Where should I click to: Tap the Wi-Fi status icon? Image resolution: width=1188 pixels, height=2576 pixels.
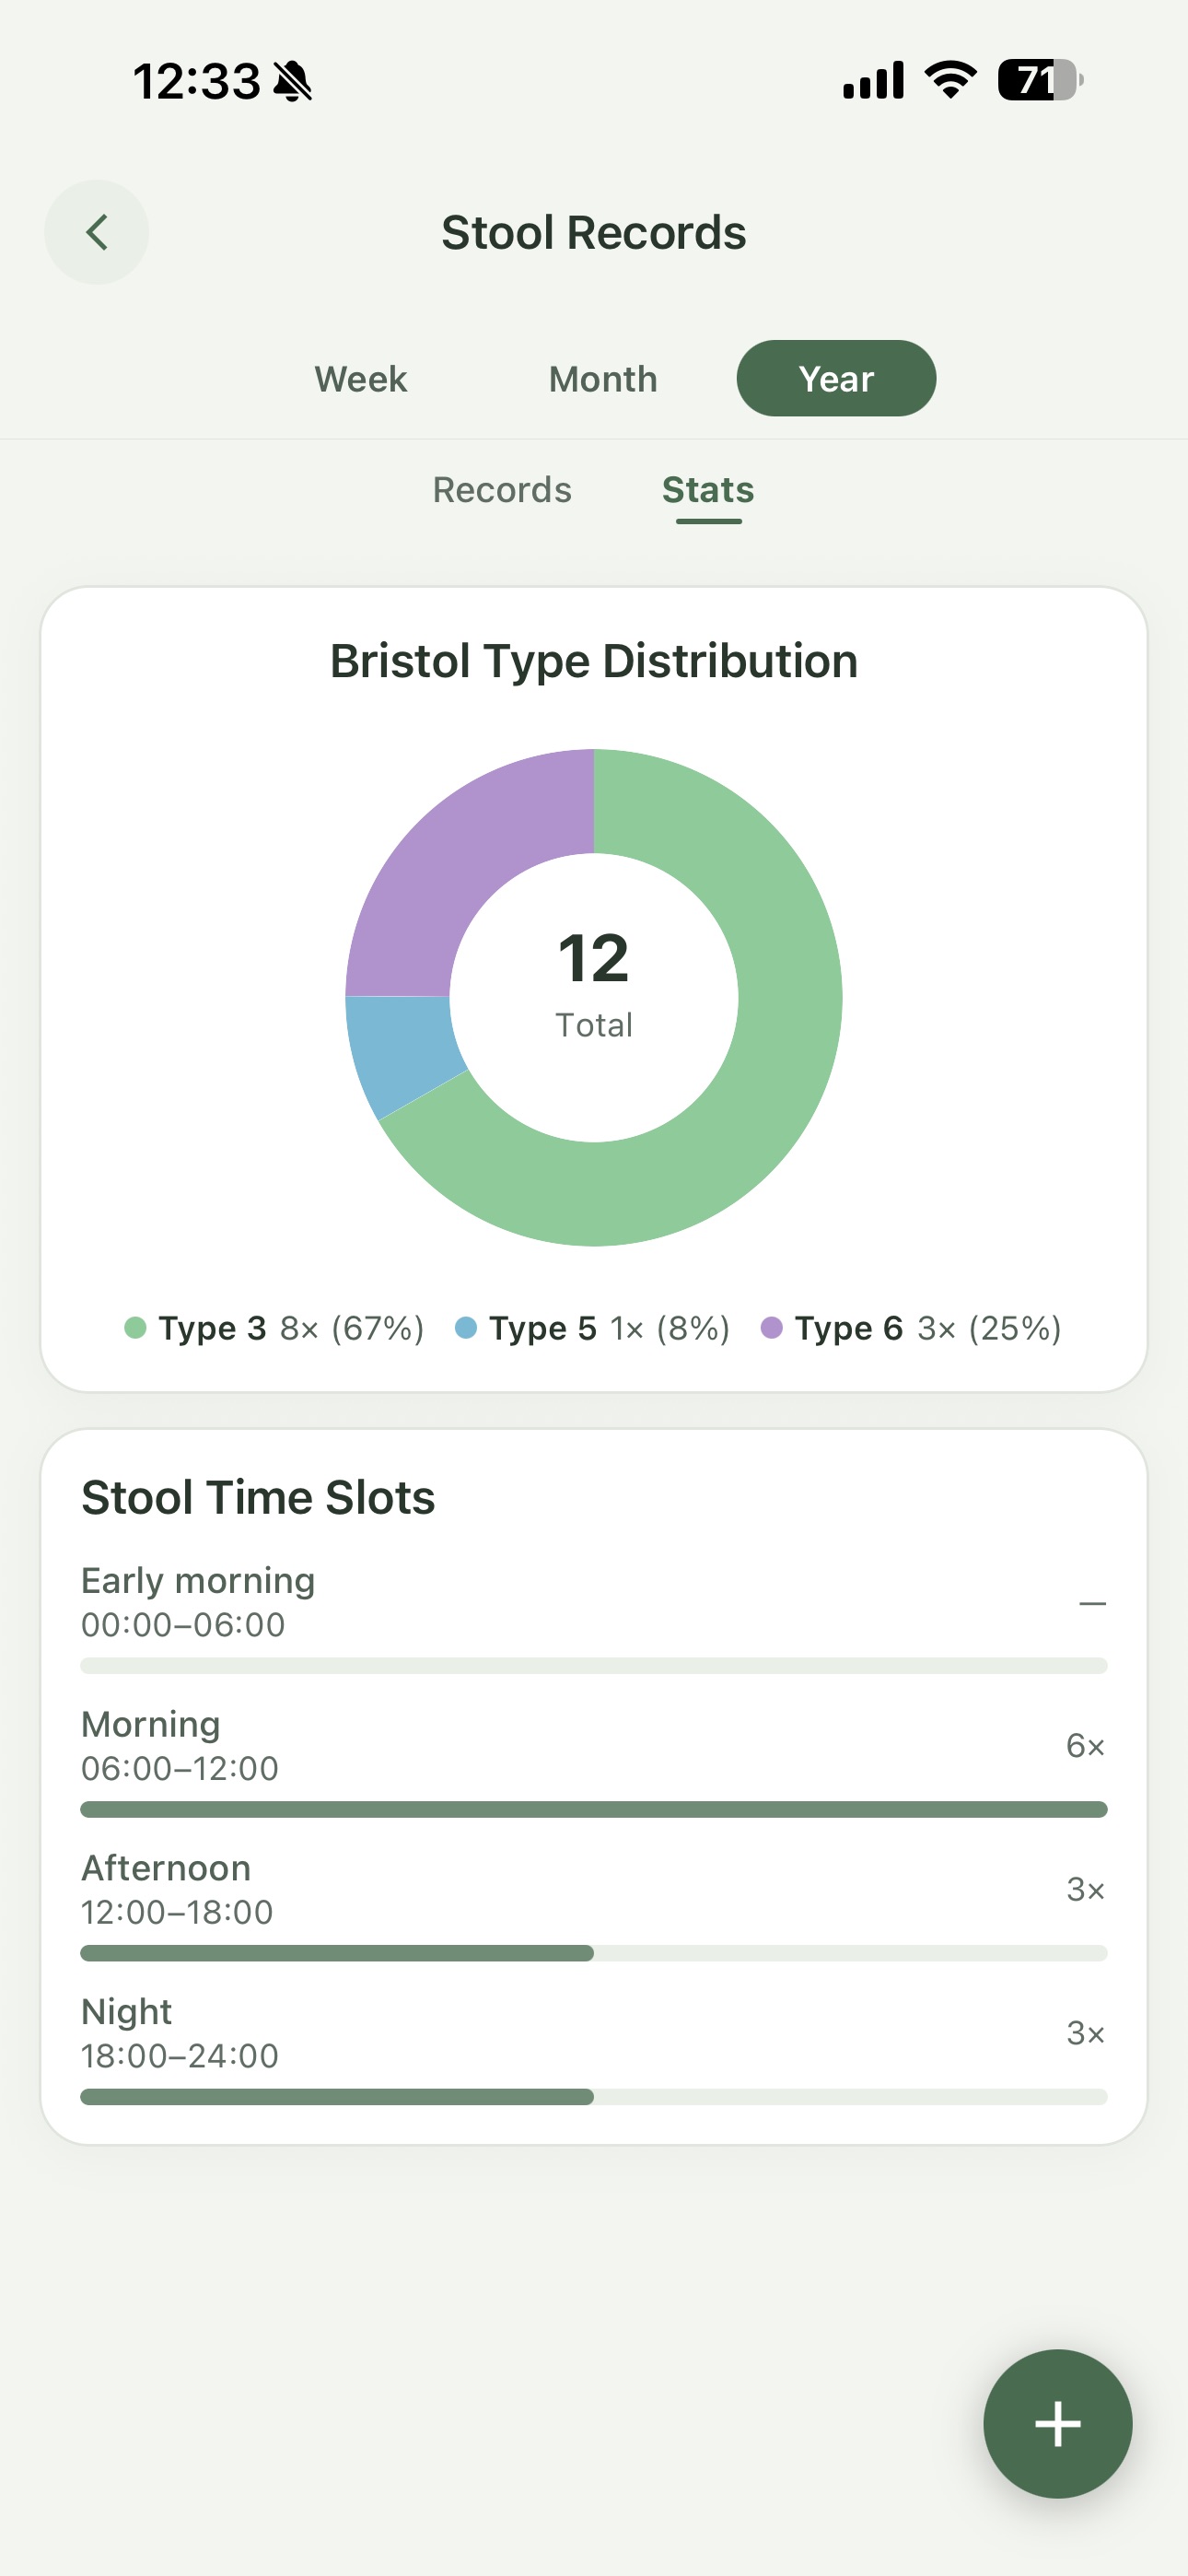[950, 80]
